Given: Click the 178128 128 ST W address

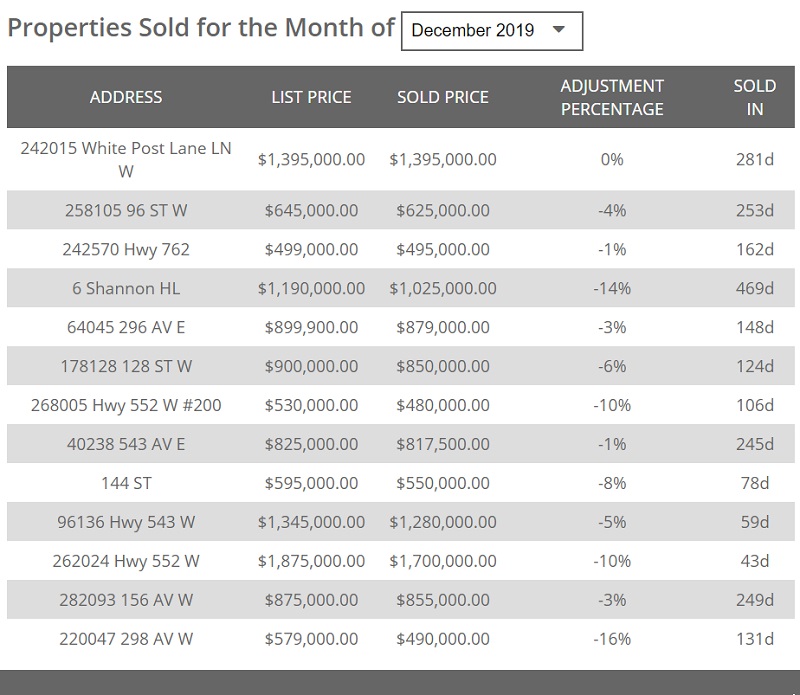Looking at the screenshot, I should (126, 366).
